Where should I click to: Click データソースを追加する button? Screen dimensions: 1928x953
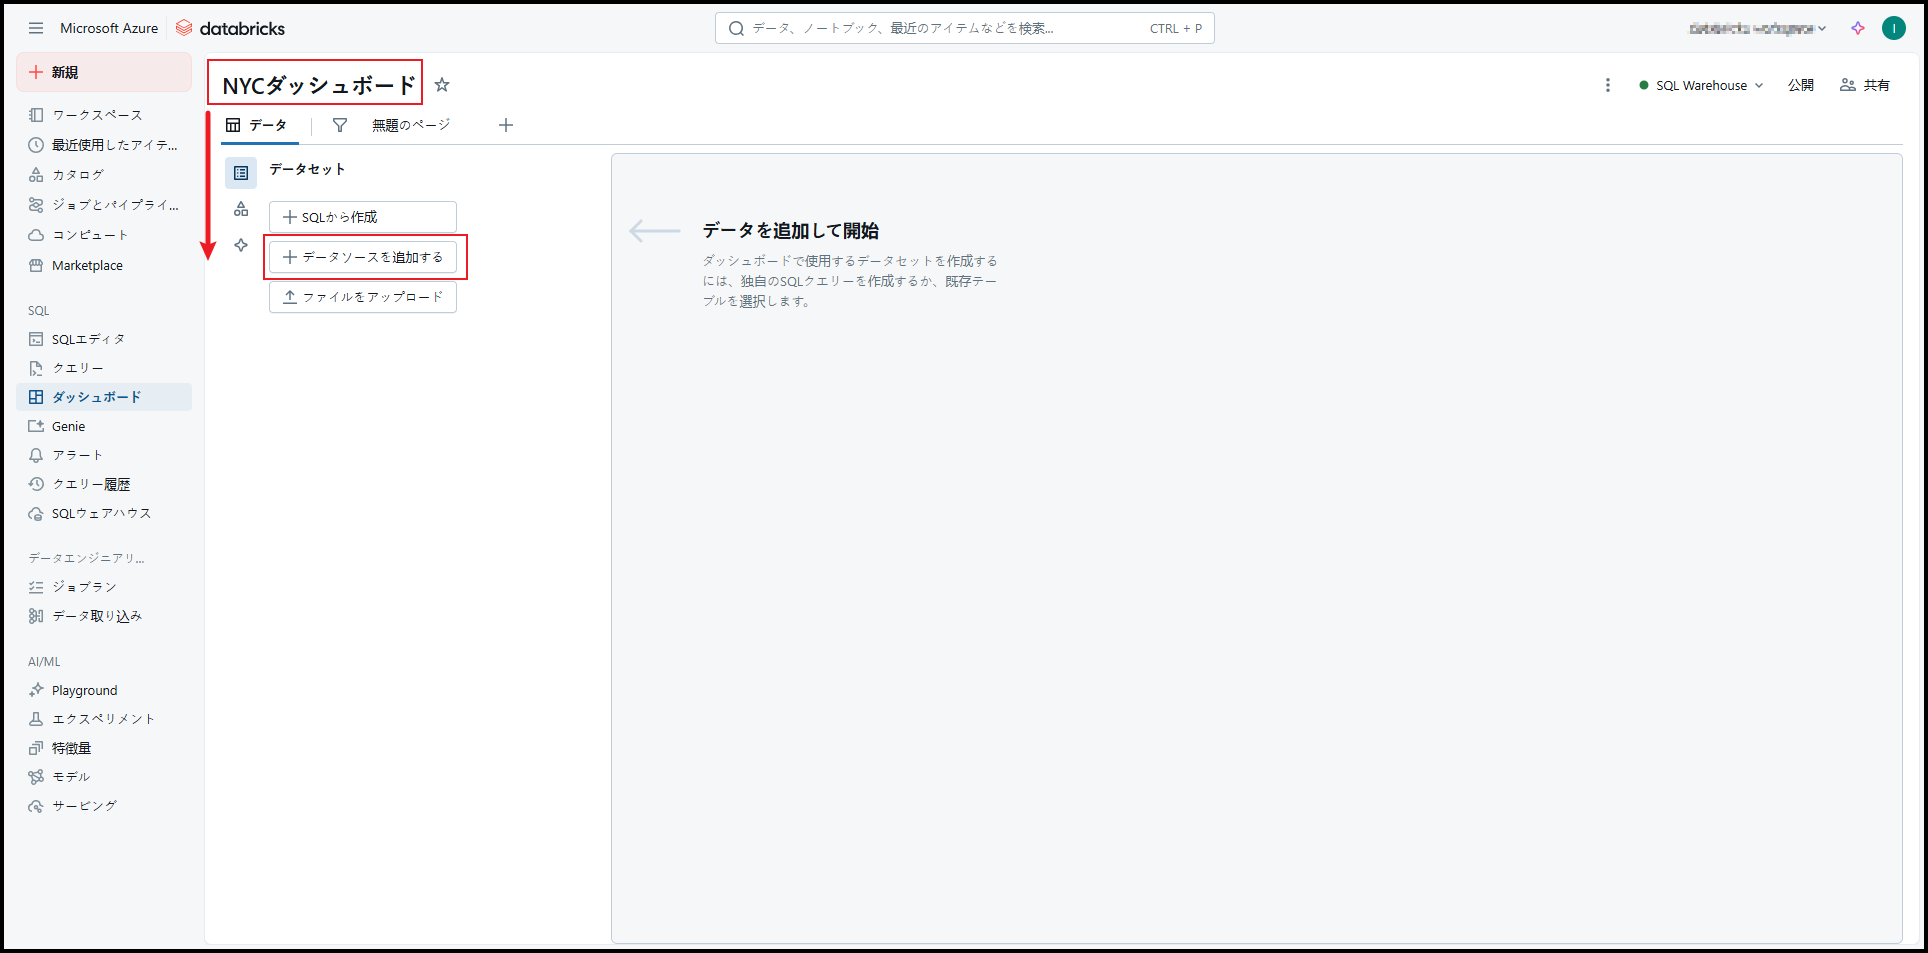point(362,257)
